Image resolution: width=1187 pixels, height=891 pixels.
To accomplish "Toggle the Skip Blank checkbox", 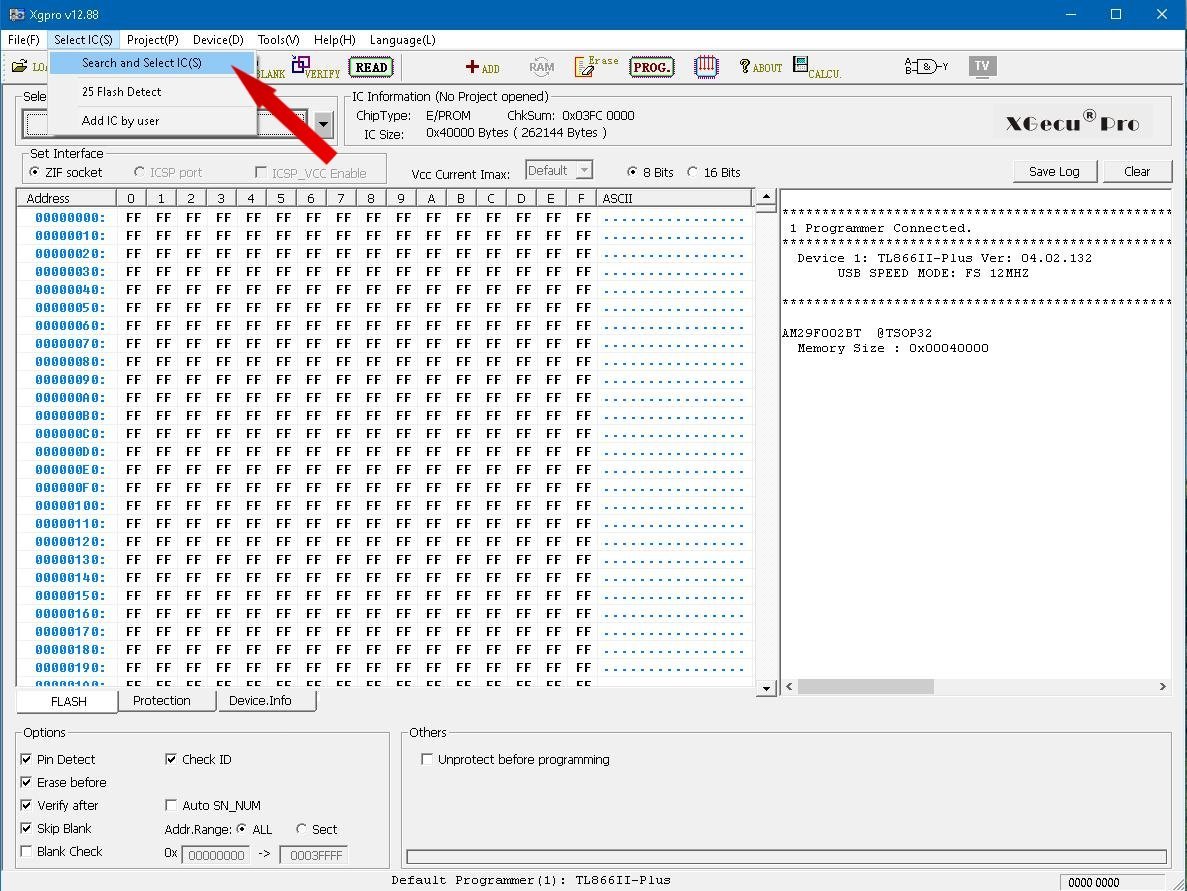I will coord(26,828).
